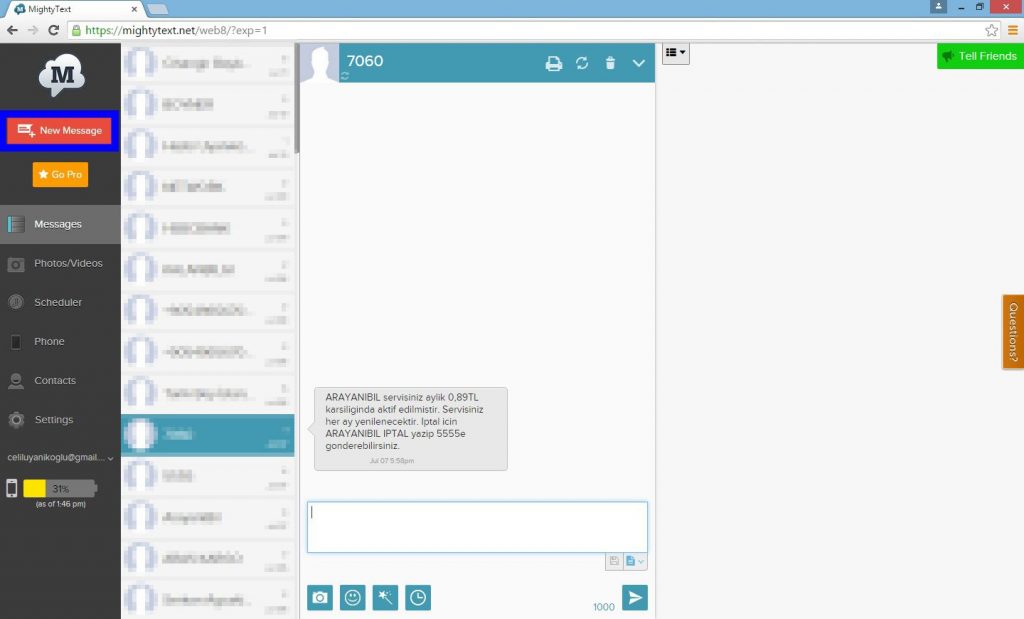This screenshot has width=1024, height=619.
Task: Expand conversation options with the header chevron
Action: [x=639, y=62]
